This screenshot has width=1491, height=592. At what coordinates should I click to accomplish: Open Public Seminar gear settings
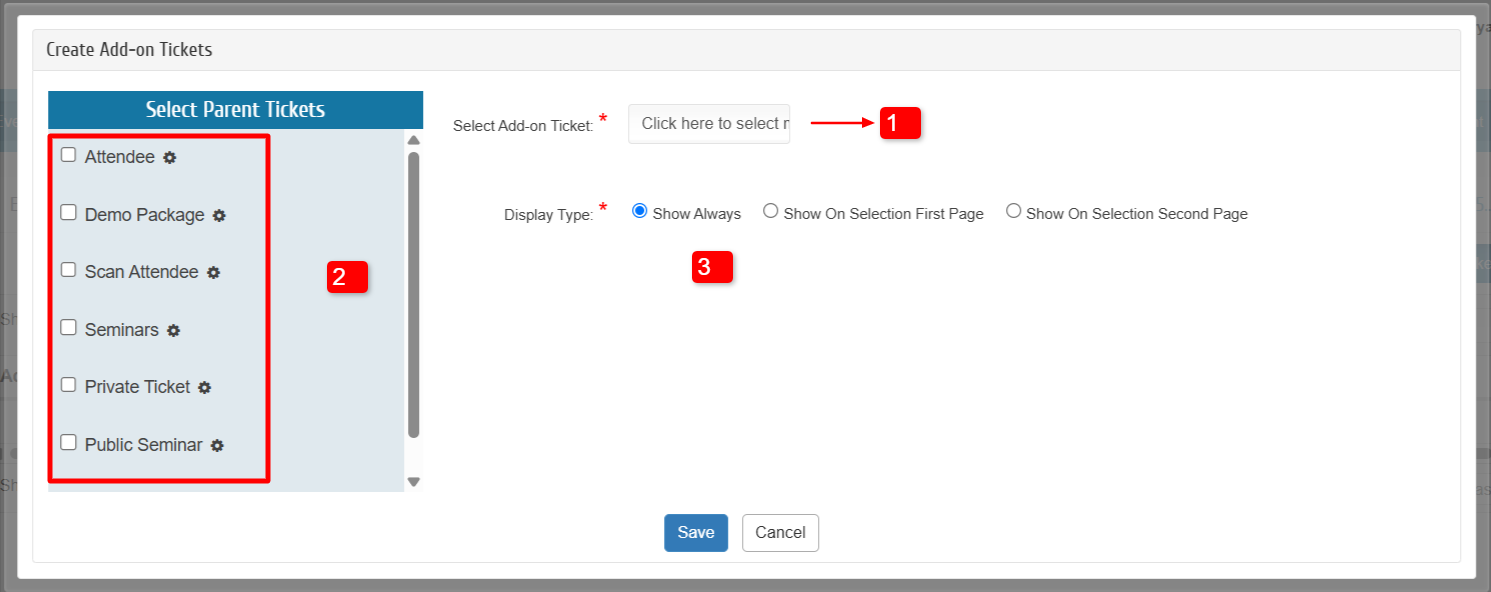pos(217,446)
